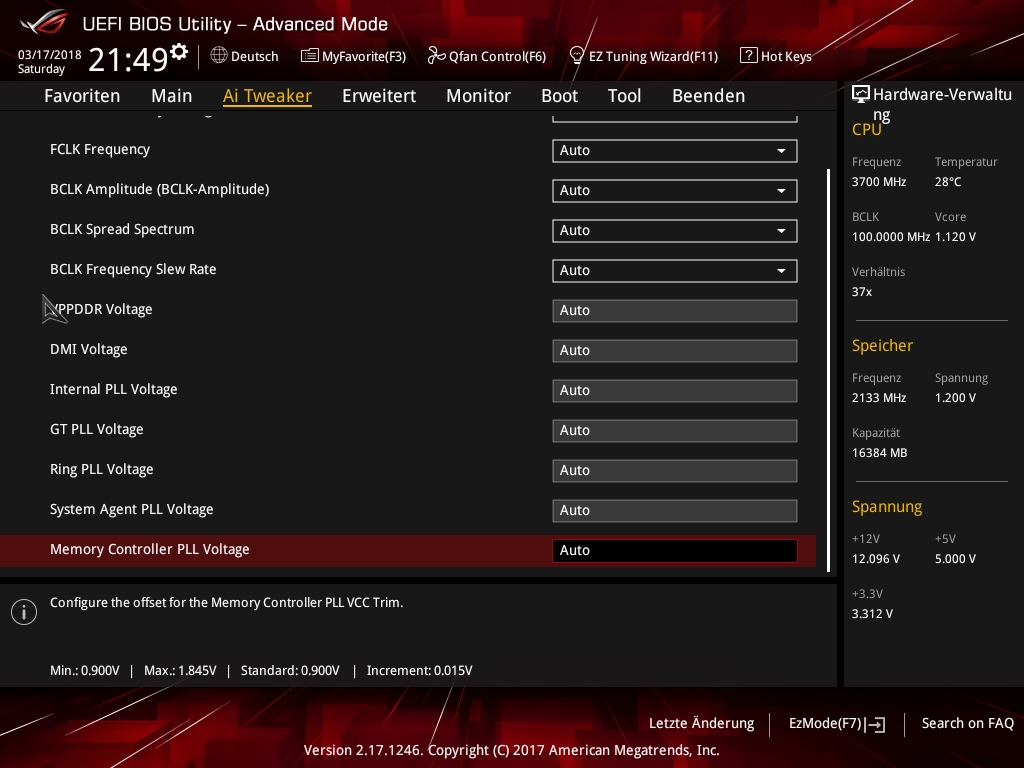Viewport: 1024px width, 768px height.
Task: Click the BCLK 100.0000 MHz value
Action: tap(890, 236)
